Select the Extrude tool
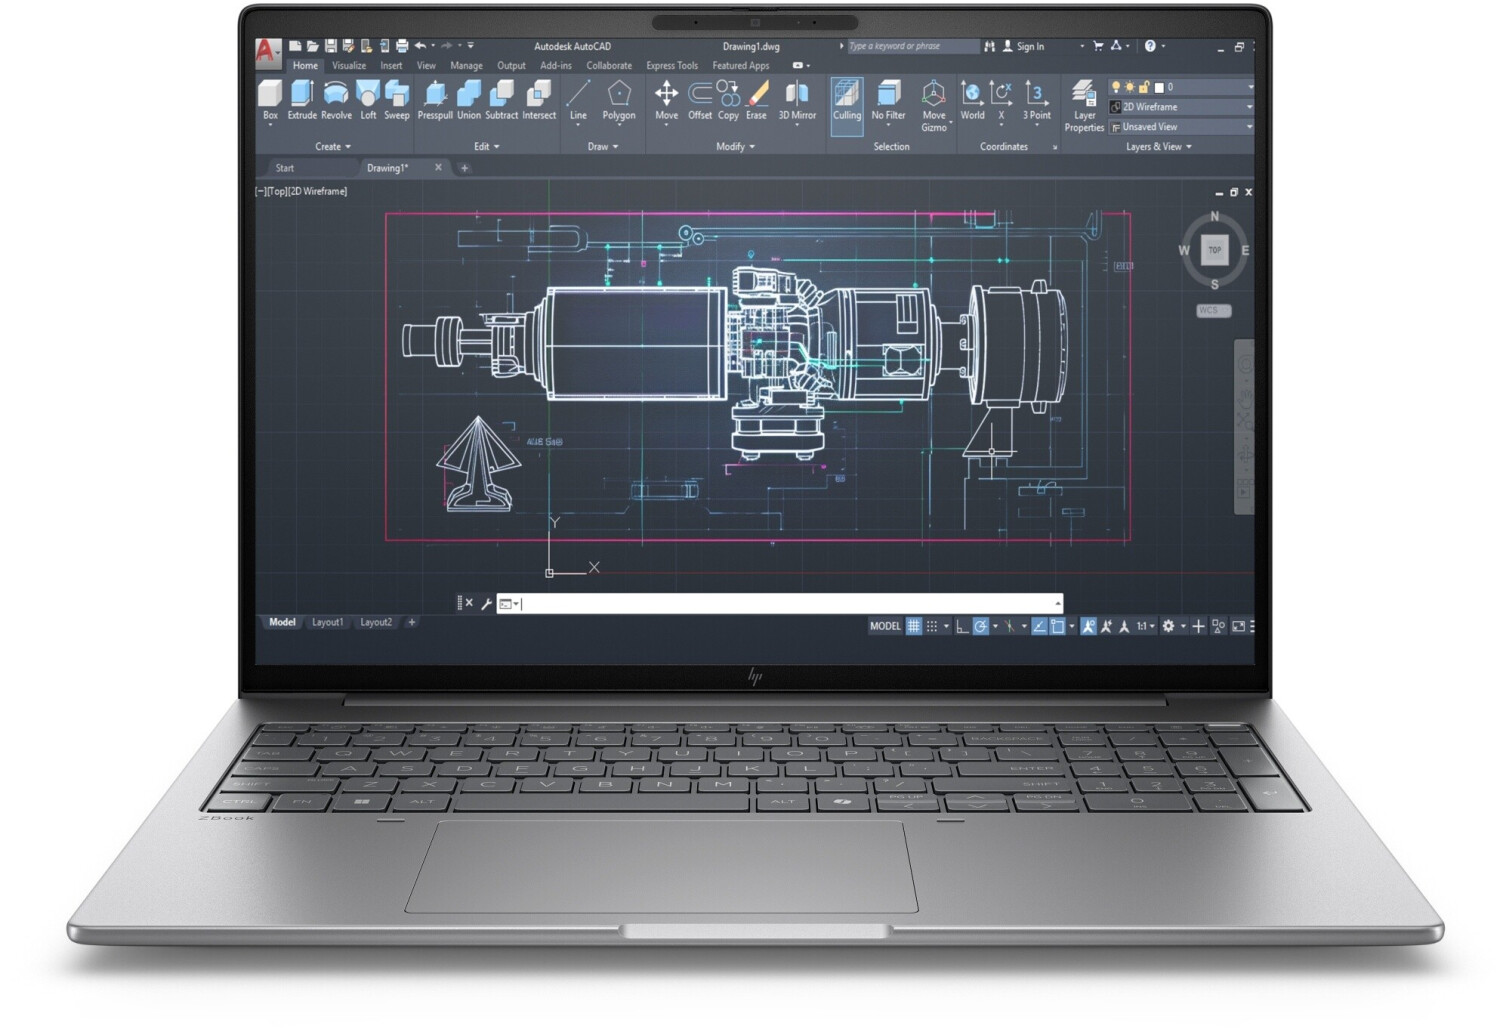This screenshot has height=1029, width=1499. pyautogui.click(x=301, y=99)
